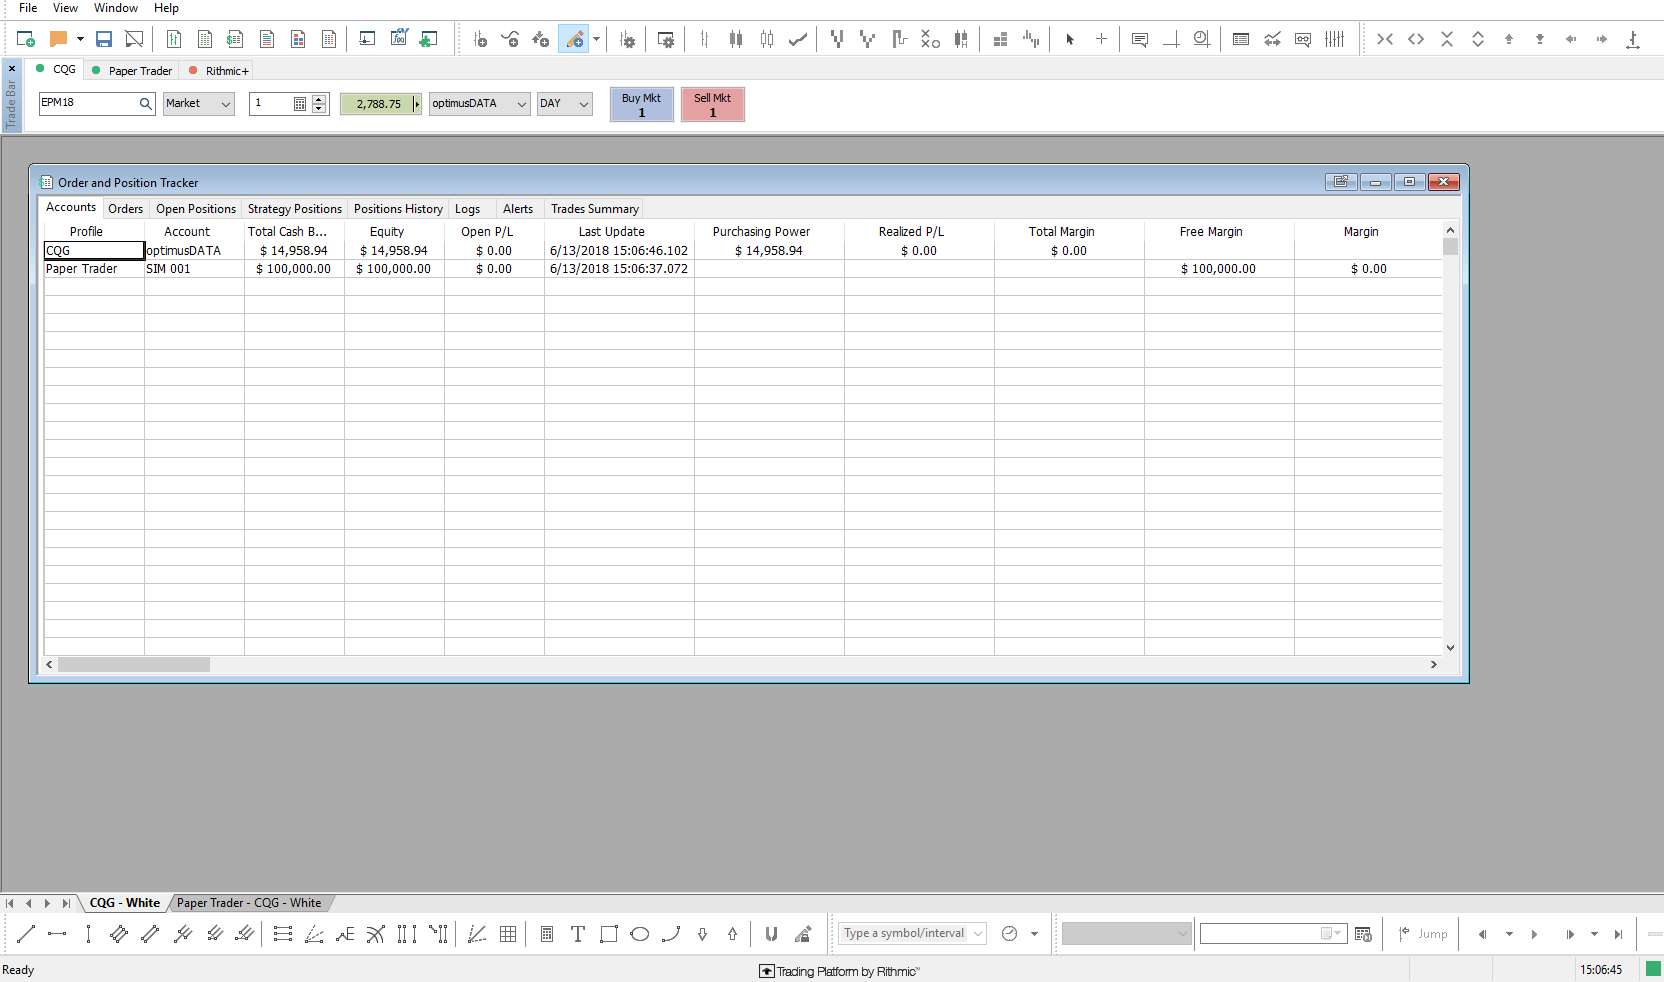Click the Jump button

(1424, 934)
